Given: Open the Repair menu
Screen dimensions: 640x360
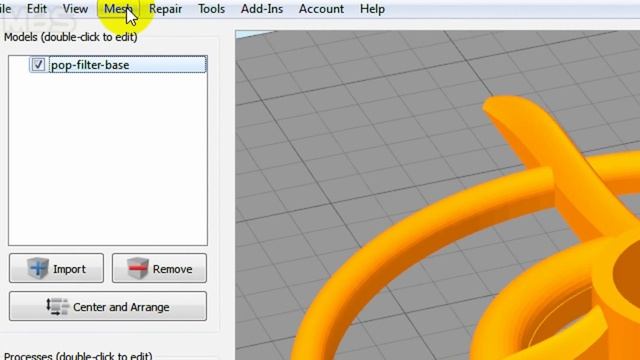Looking at the screenshot, I should click(x=165, y=9).
